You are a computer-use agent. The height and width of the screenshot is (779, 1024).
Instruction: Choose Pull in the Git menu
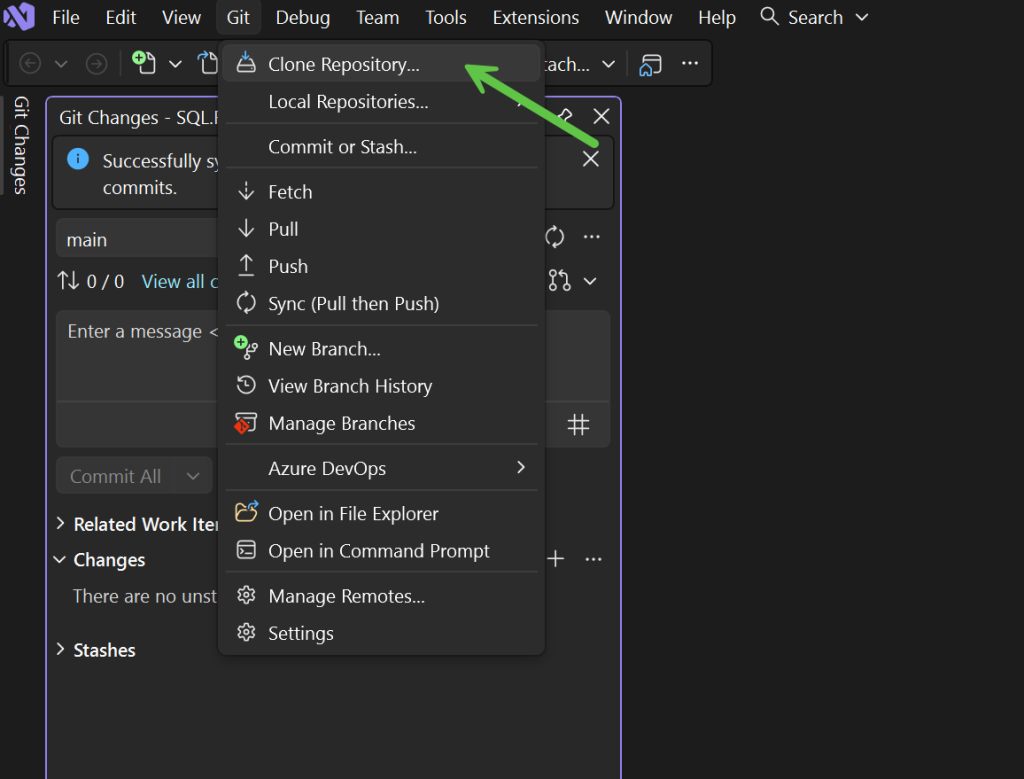(381, 229)
